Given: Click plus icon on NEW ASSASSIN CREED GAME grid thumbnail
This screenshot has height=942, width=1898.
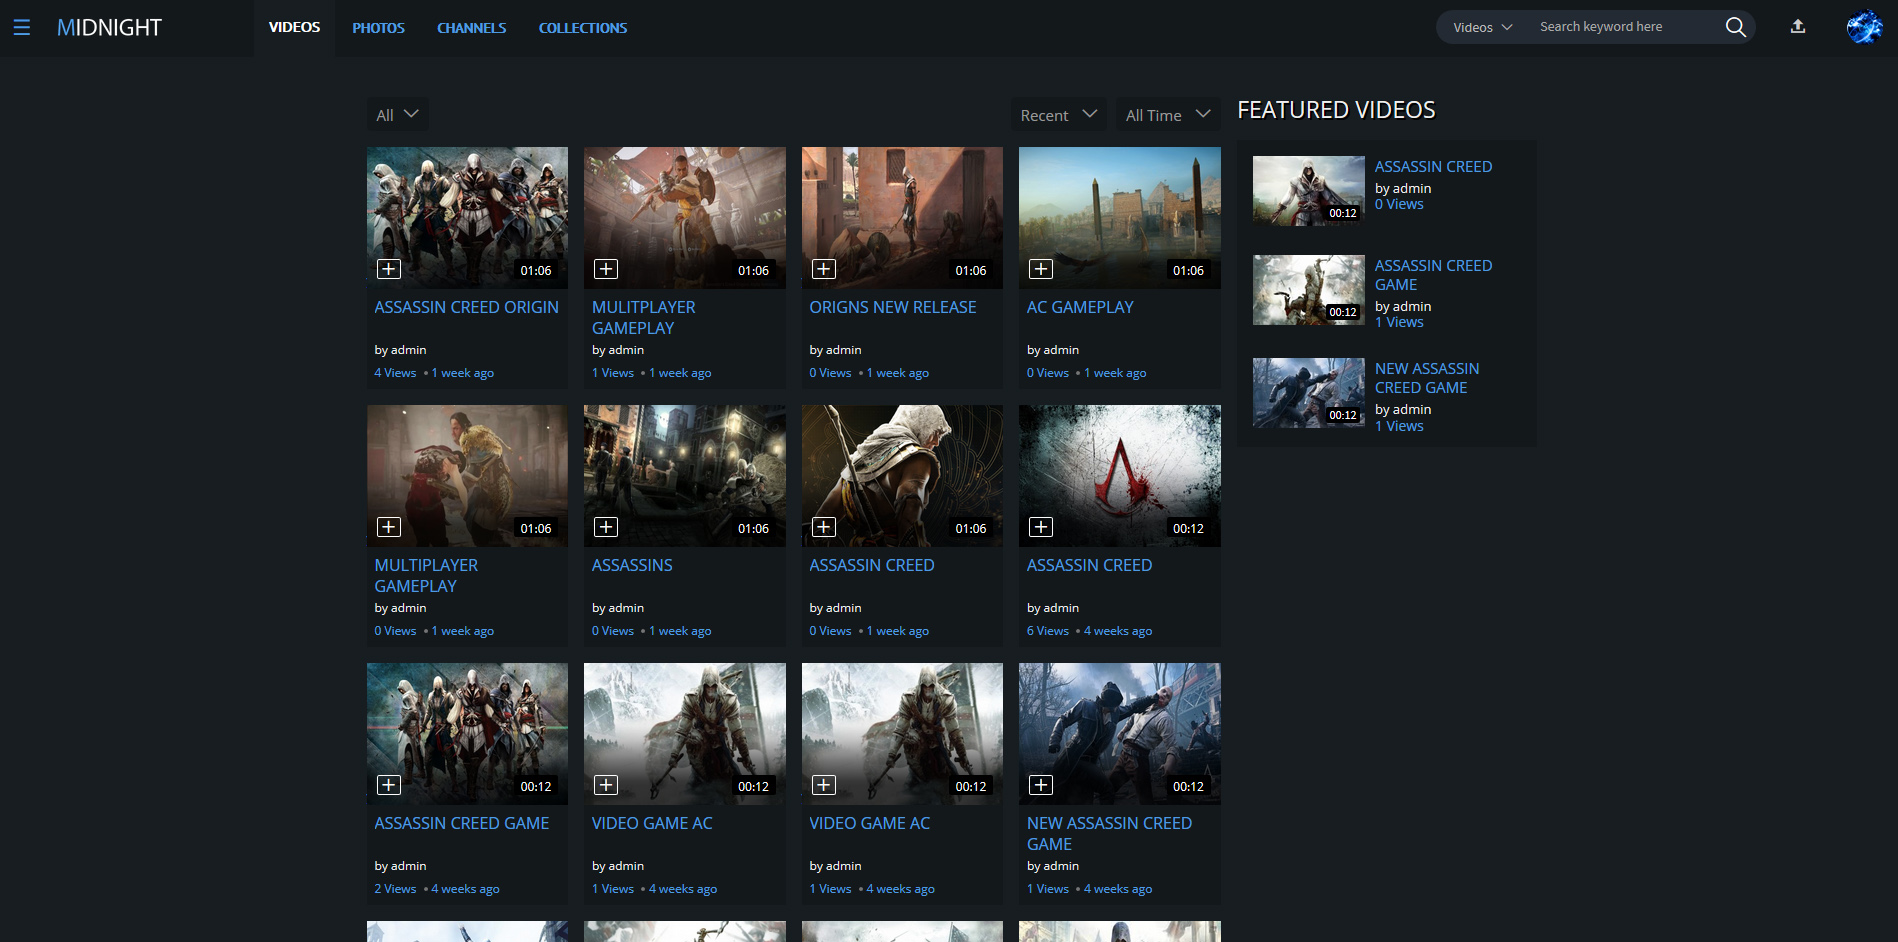Looking at the screenshot, I should [1041, 785].
